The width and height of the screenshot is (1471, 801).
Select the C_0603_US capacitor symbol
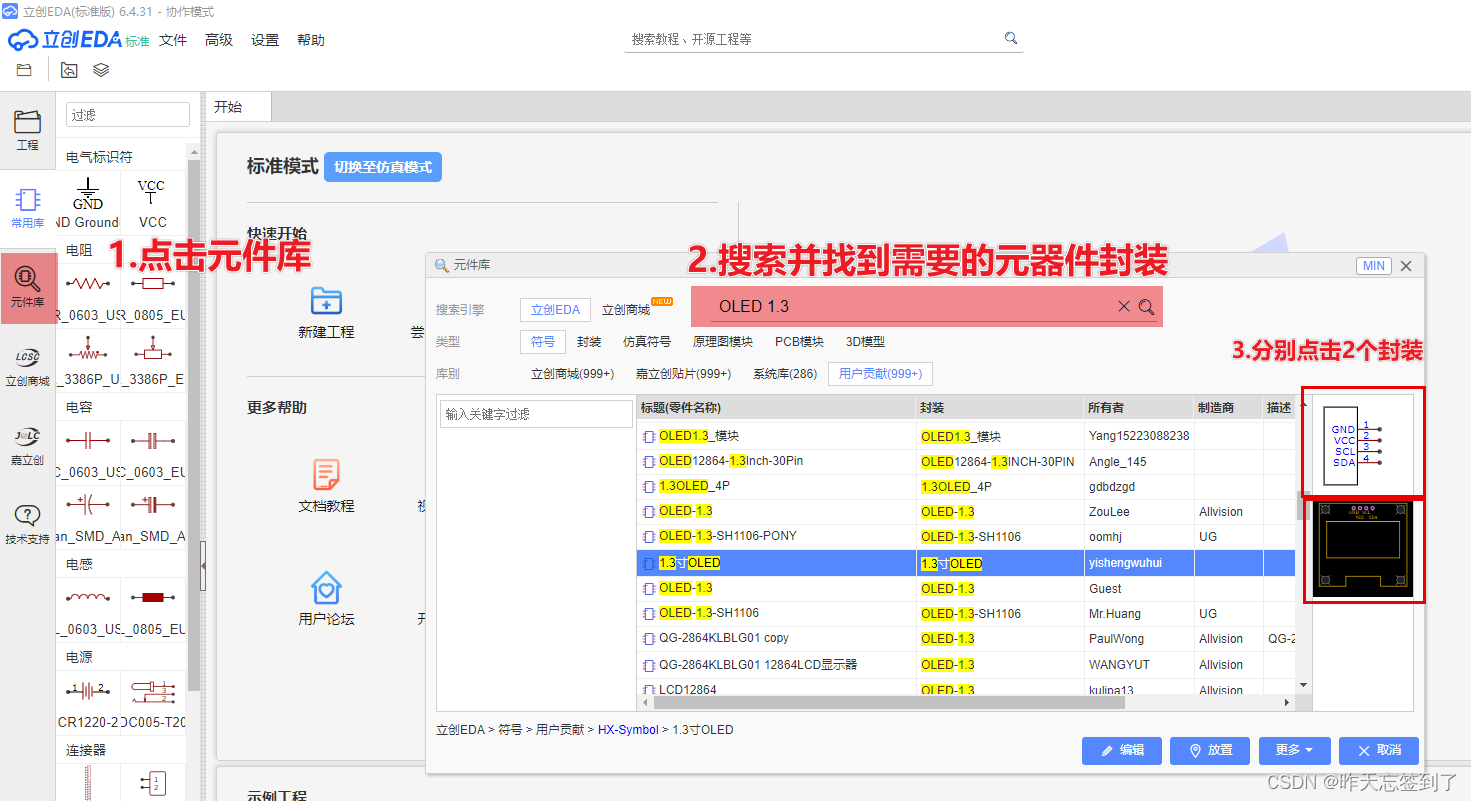(88, 452)
